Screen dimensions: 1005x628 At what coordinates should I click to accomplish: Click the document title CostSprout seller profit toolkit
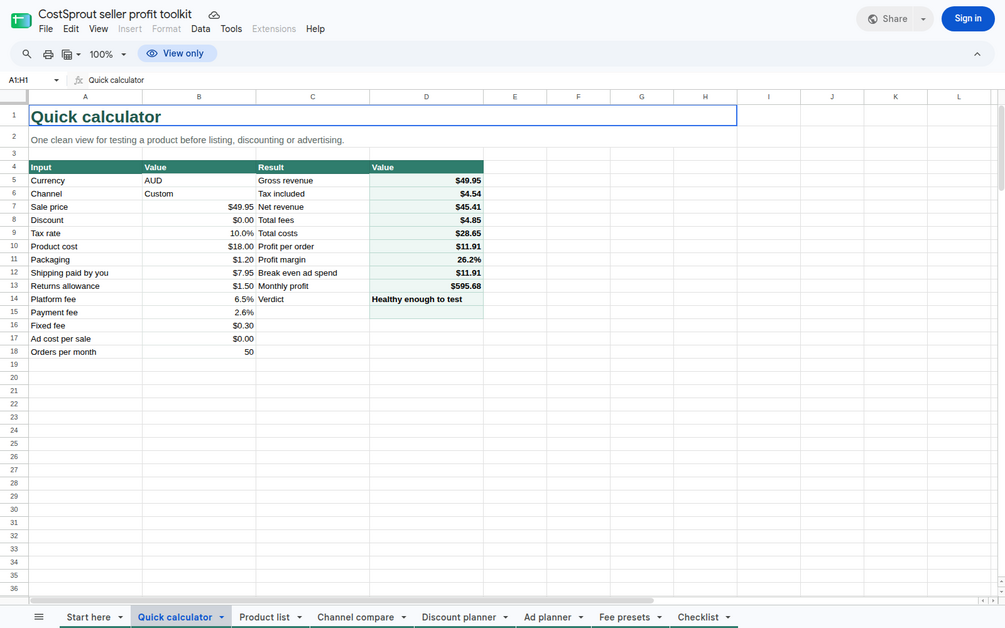pos(115,14)
